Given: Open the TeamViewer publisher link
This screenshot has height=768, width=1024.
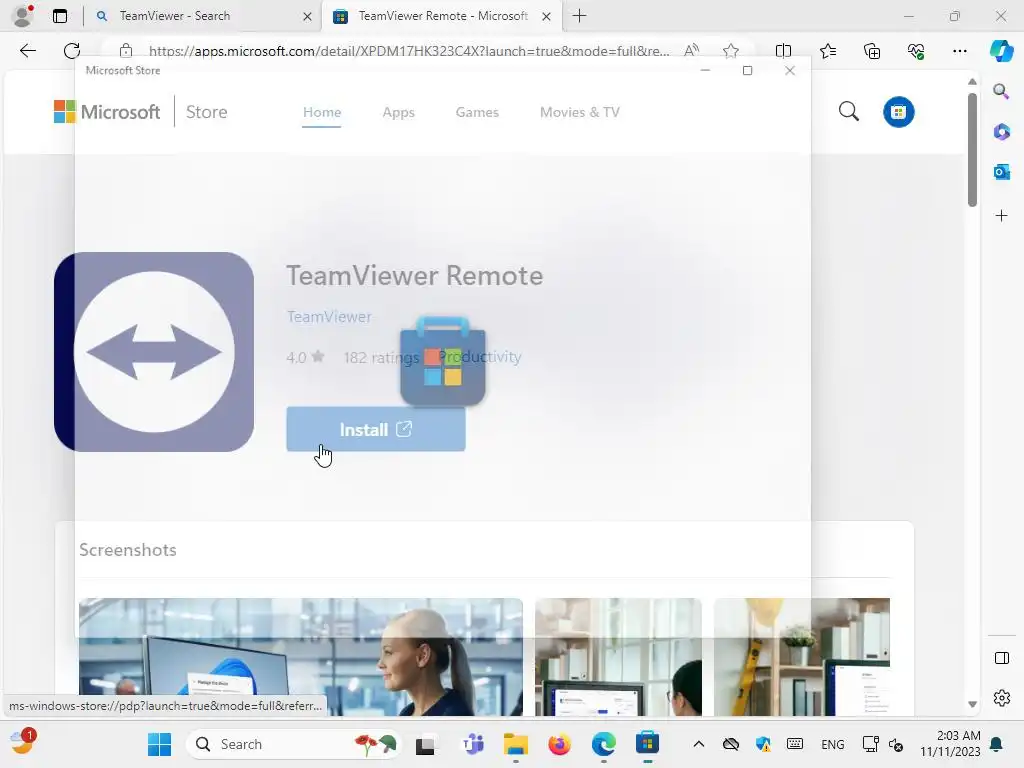Looking at the screenshot, I should point(328,317).
